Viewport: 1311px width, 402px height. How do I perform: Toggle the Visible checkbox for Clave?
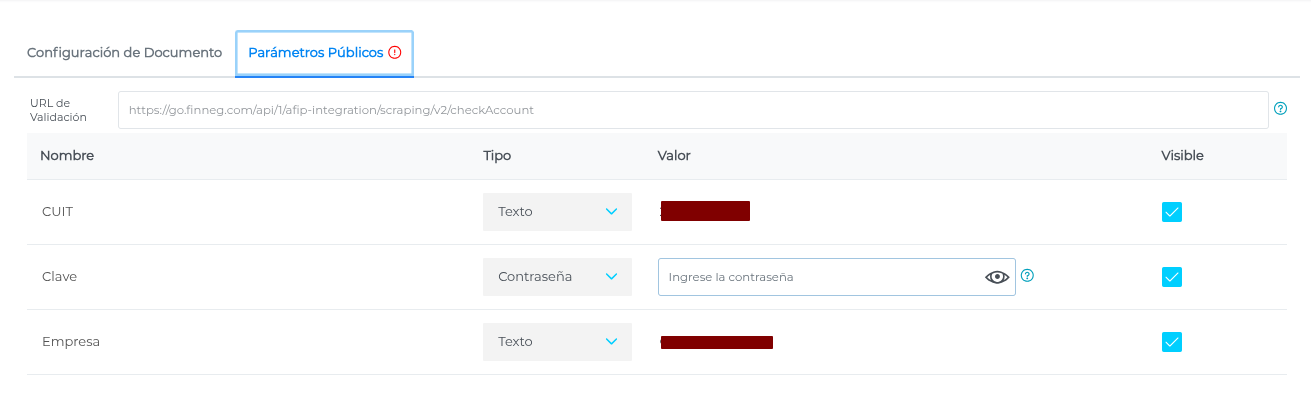pos(1172,277)
